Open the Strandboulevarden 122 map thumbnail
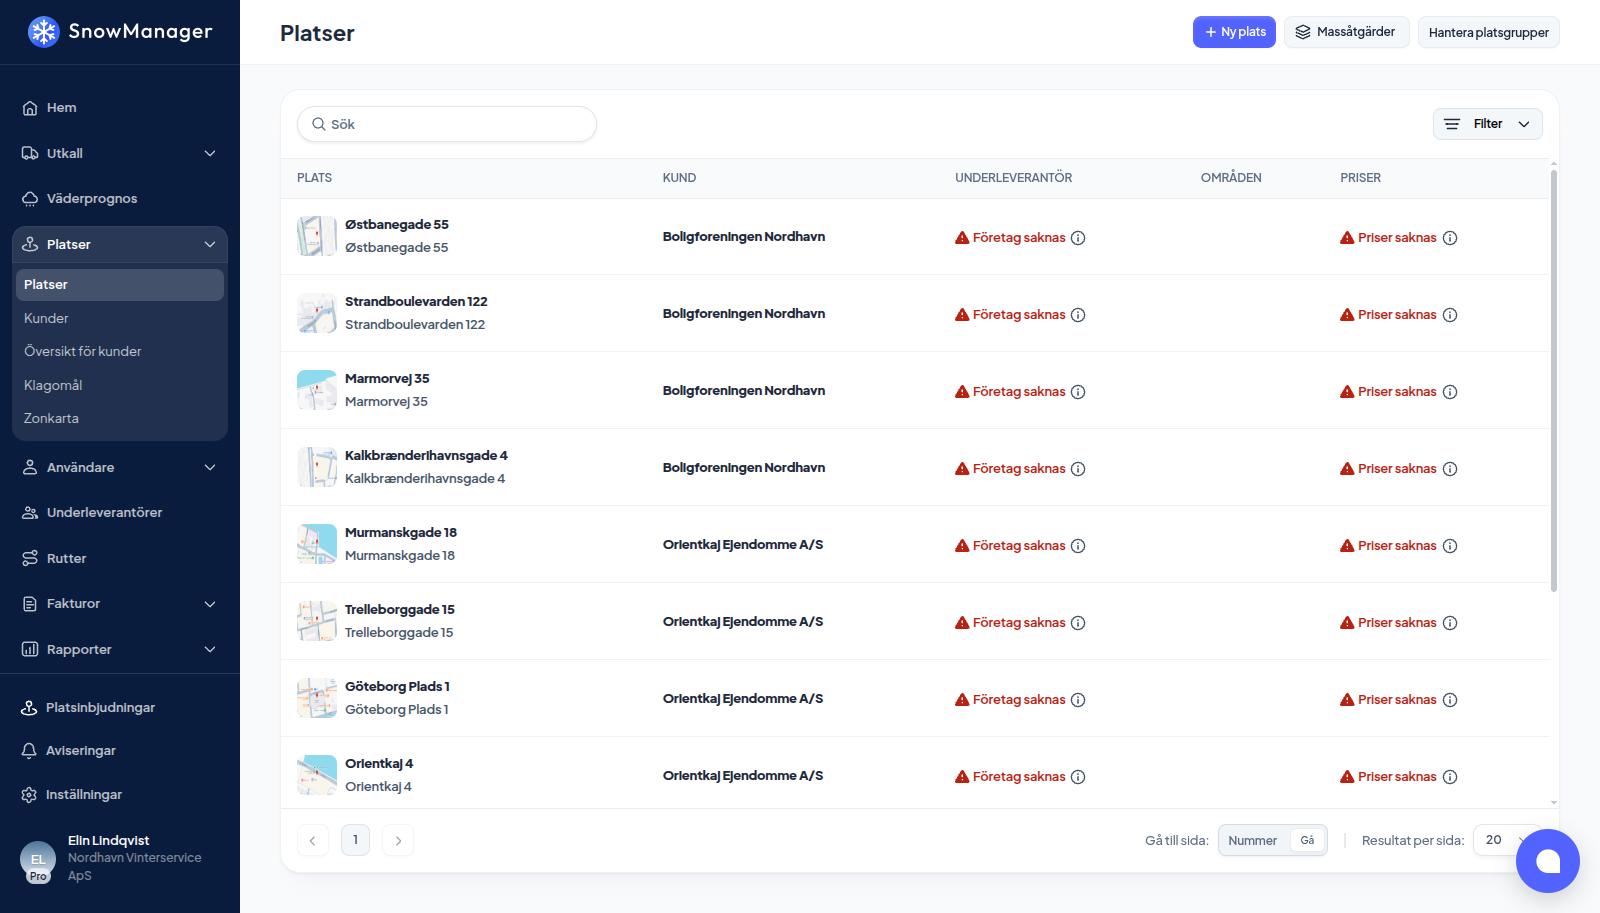The height and width of the screenshot is (913, 1600). click(x=317, y=314)
